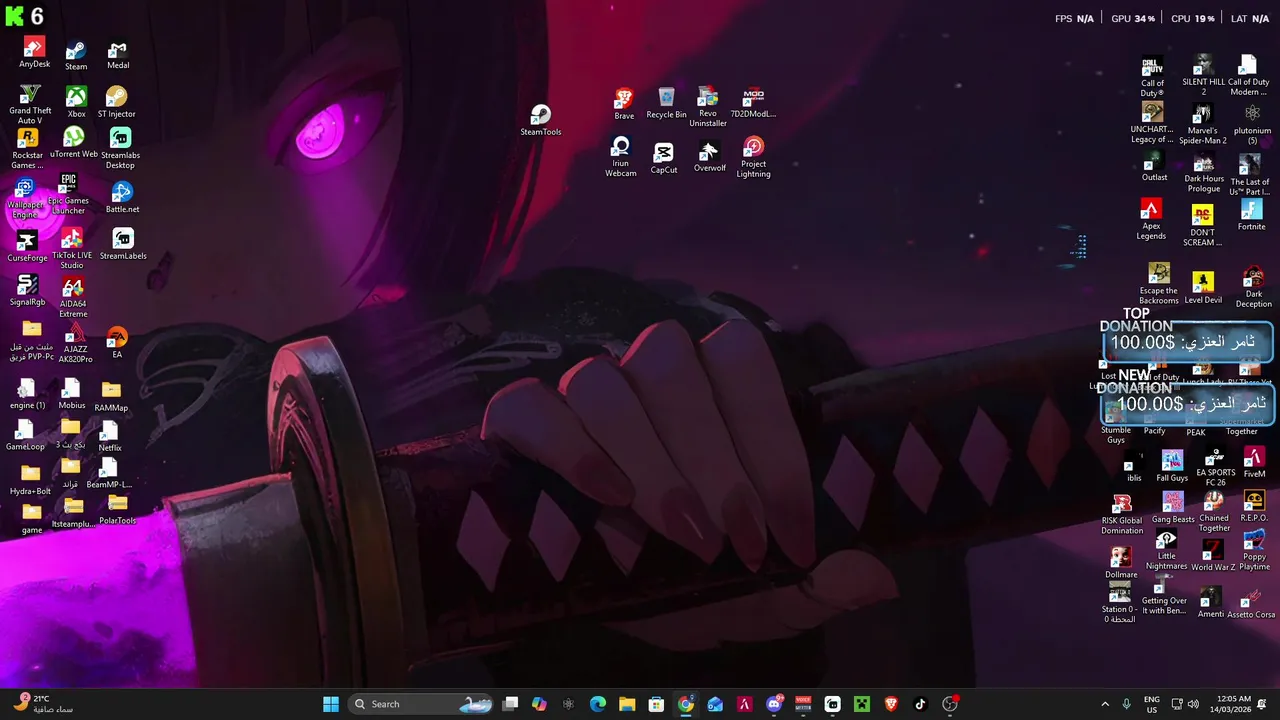Select the uTorrent Web icon
The width and height of the screenshot is (1280, 720).
74,143
